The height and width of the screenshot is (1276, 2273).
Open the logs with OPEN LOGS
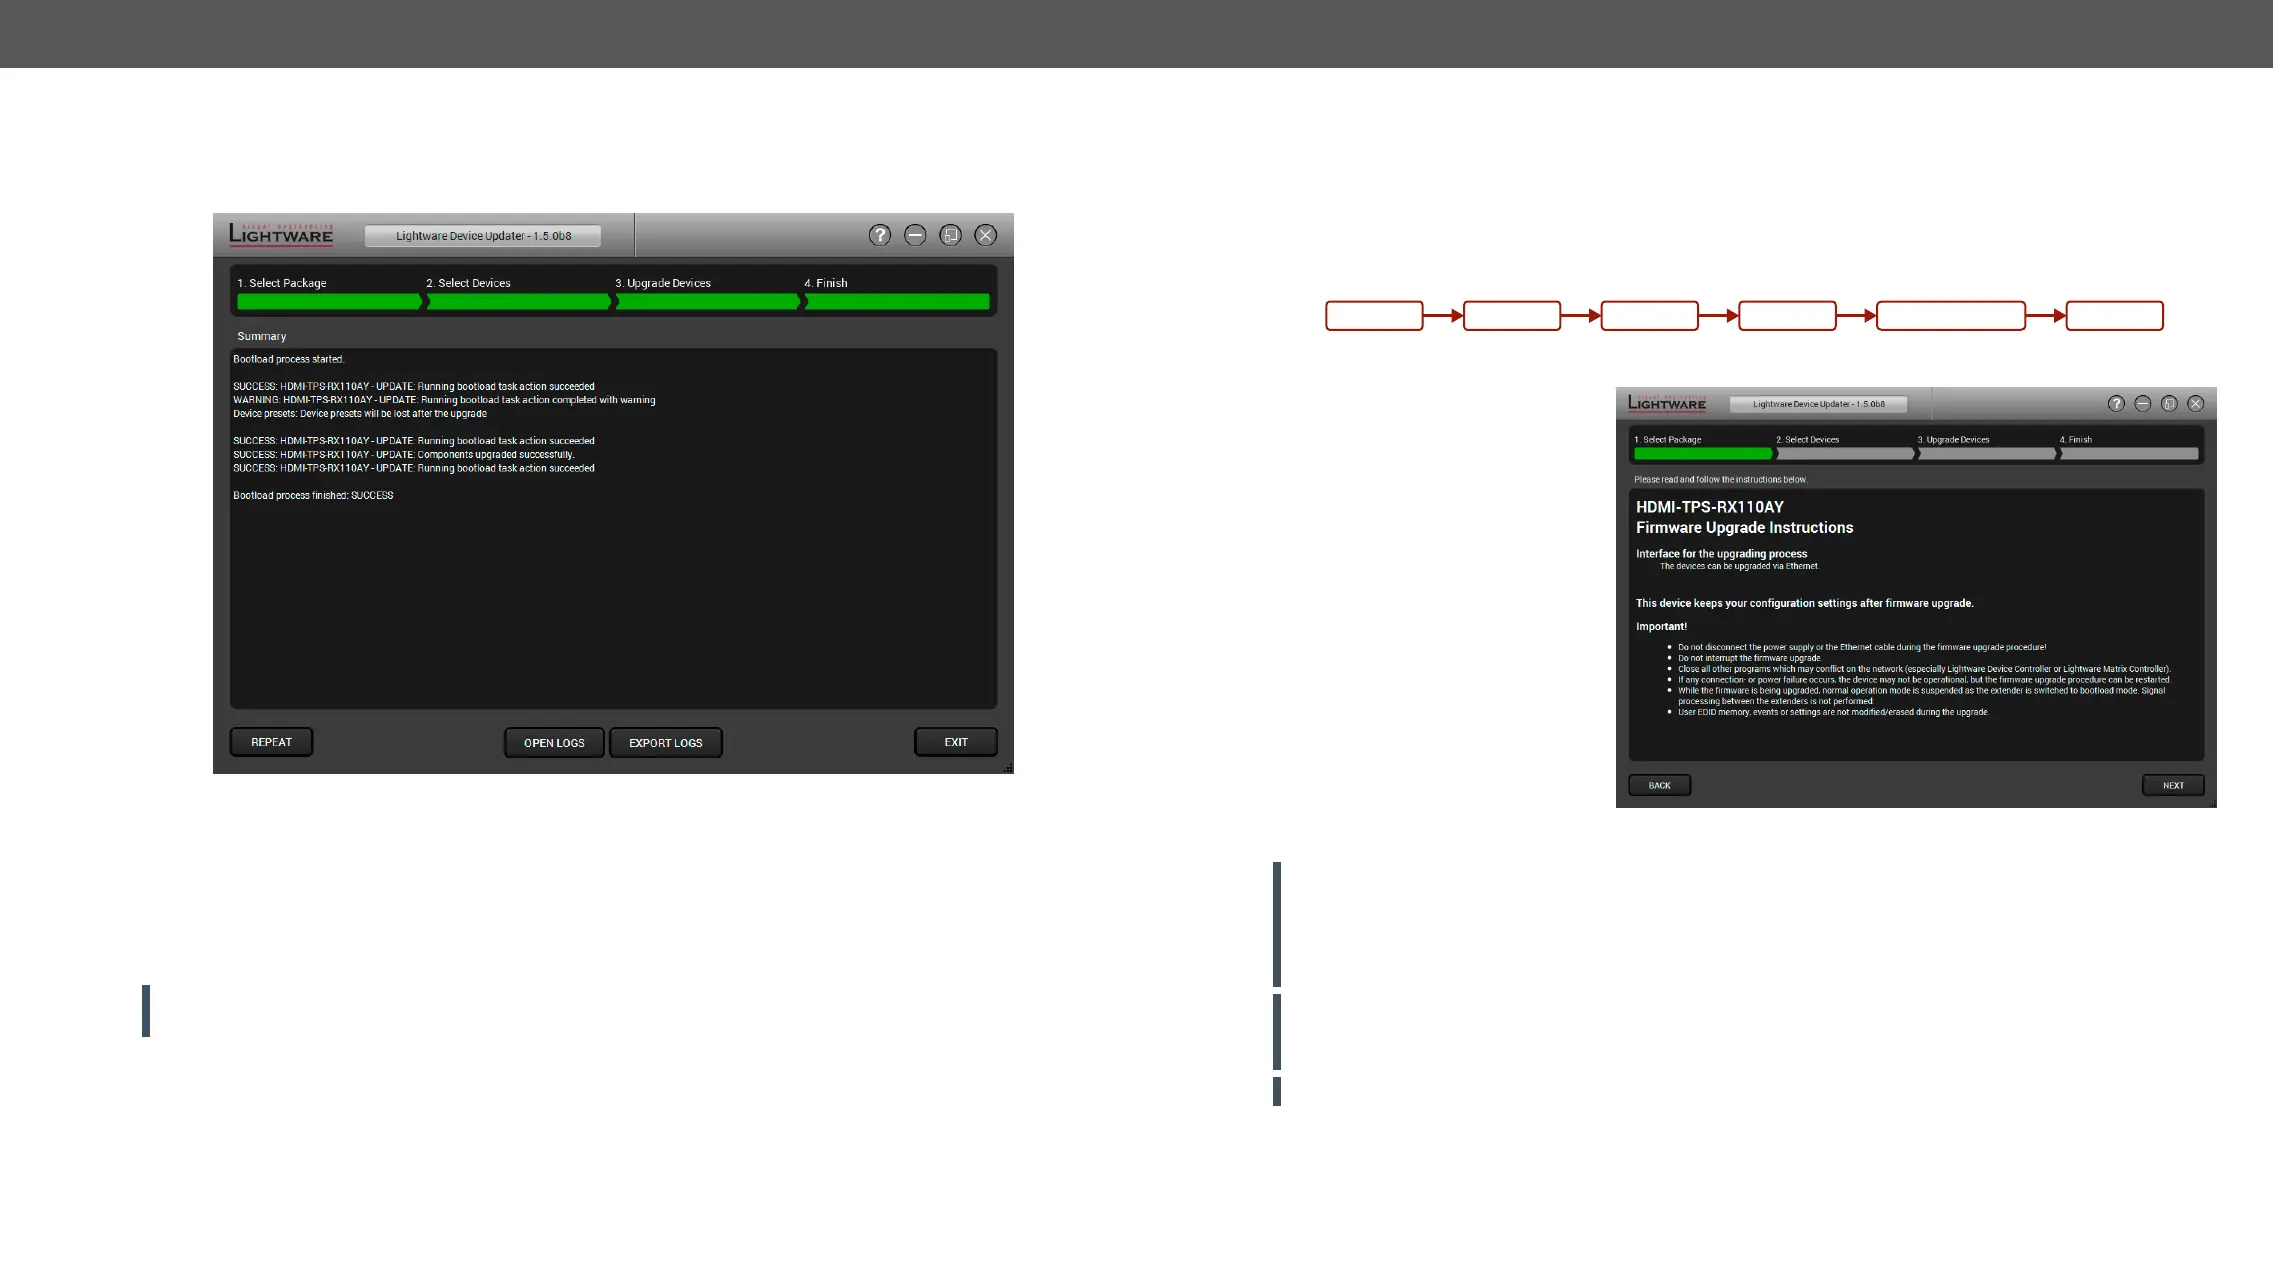554,743
